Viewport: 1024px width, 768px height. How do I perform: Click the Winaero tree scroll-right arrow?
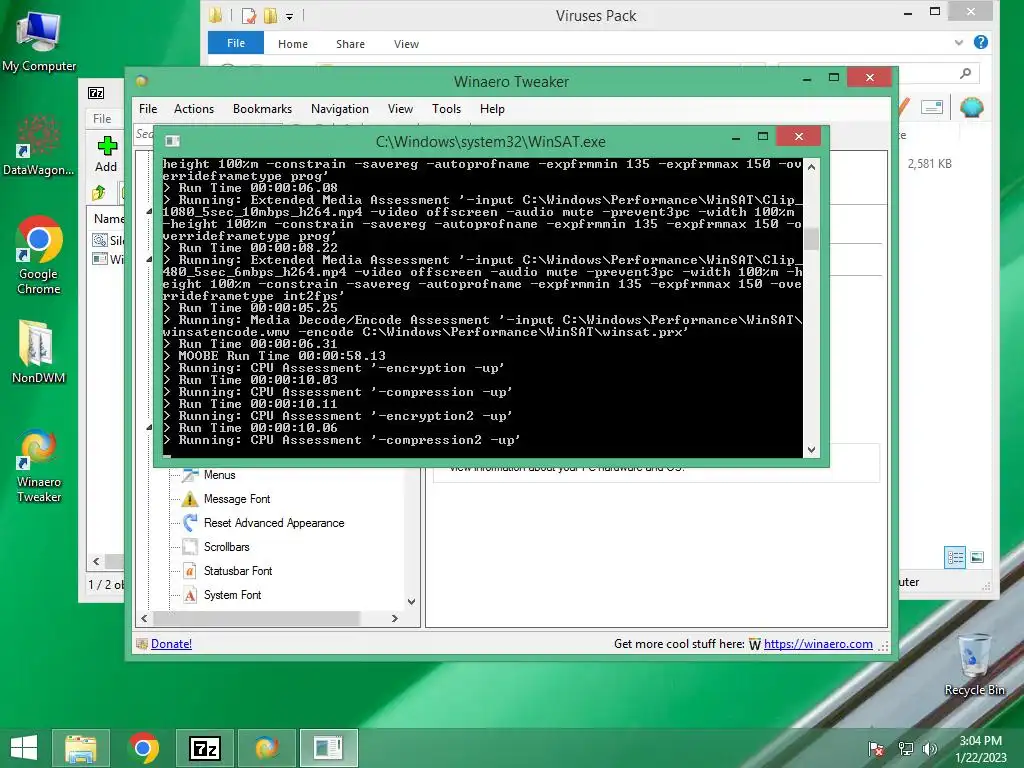(x=394, y=618)
